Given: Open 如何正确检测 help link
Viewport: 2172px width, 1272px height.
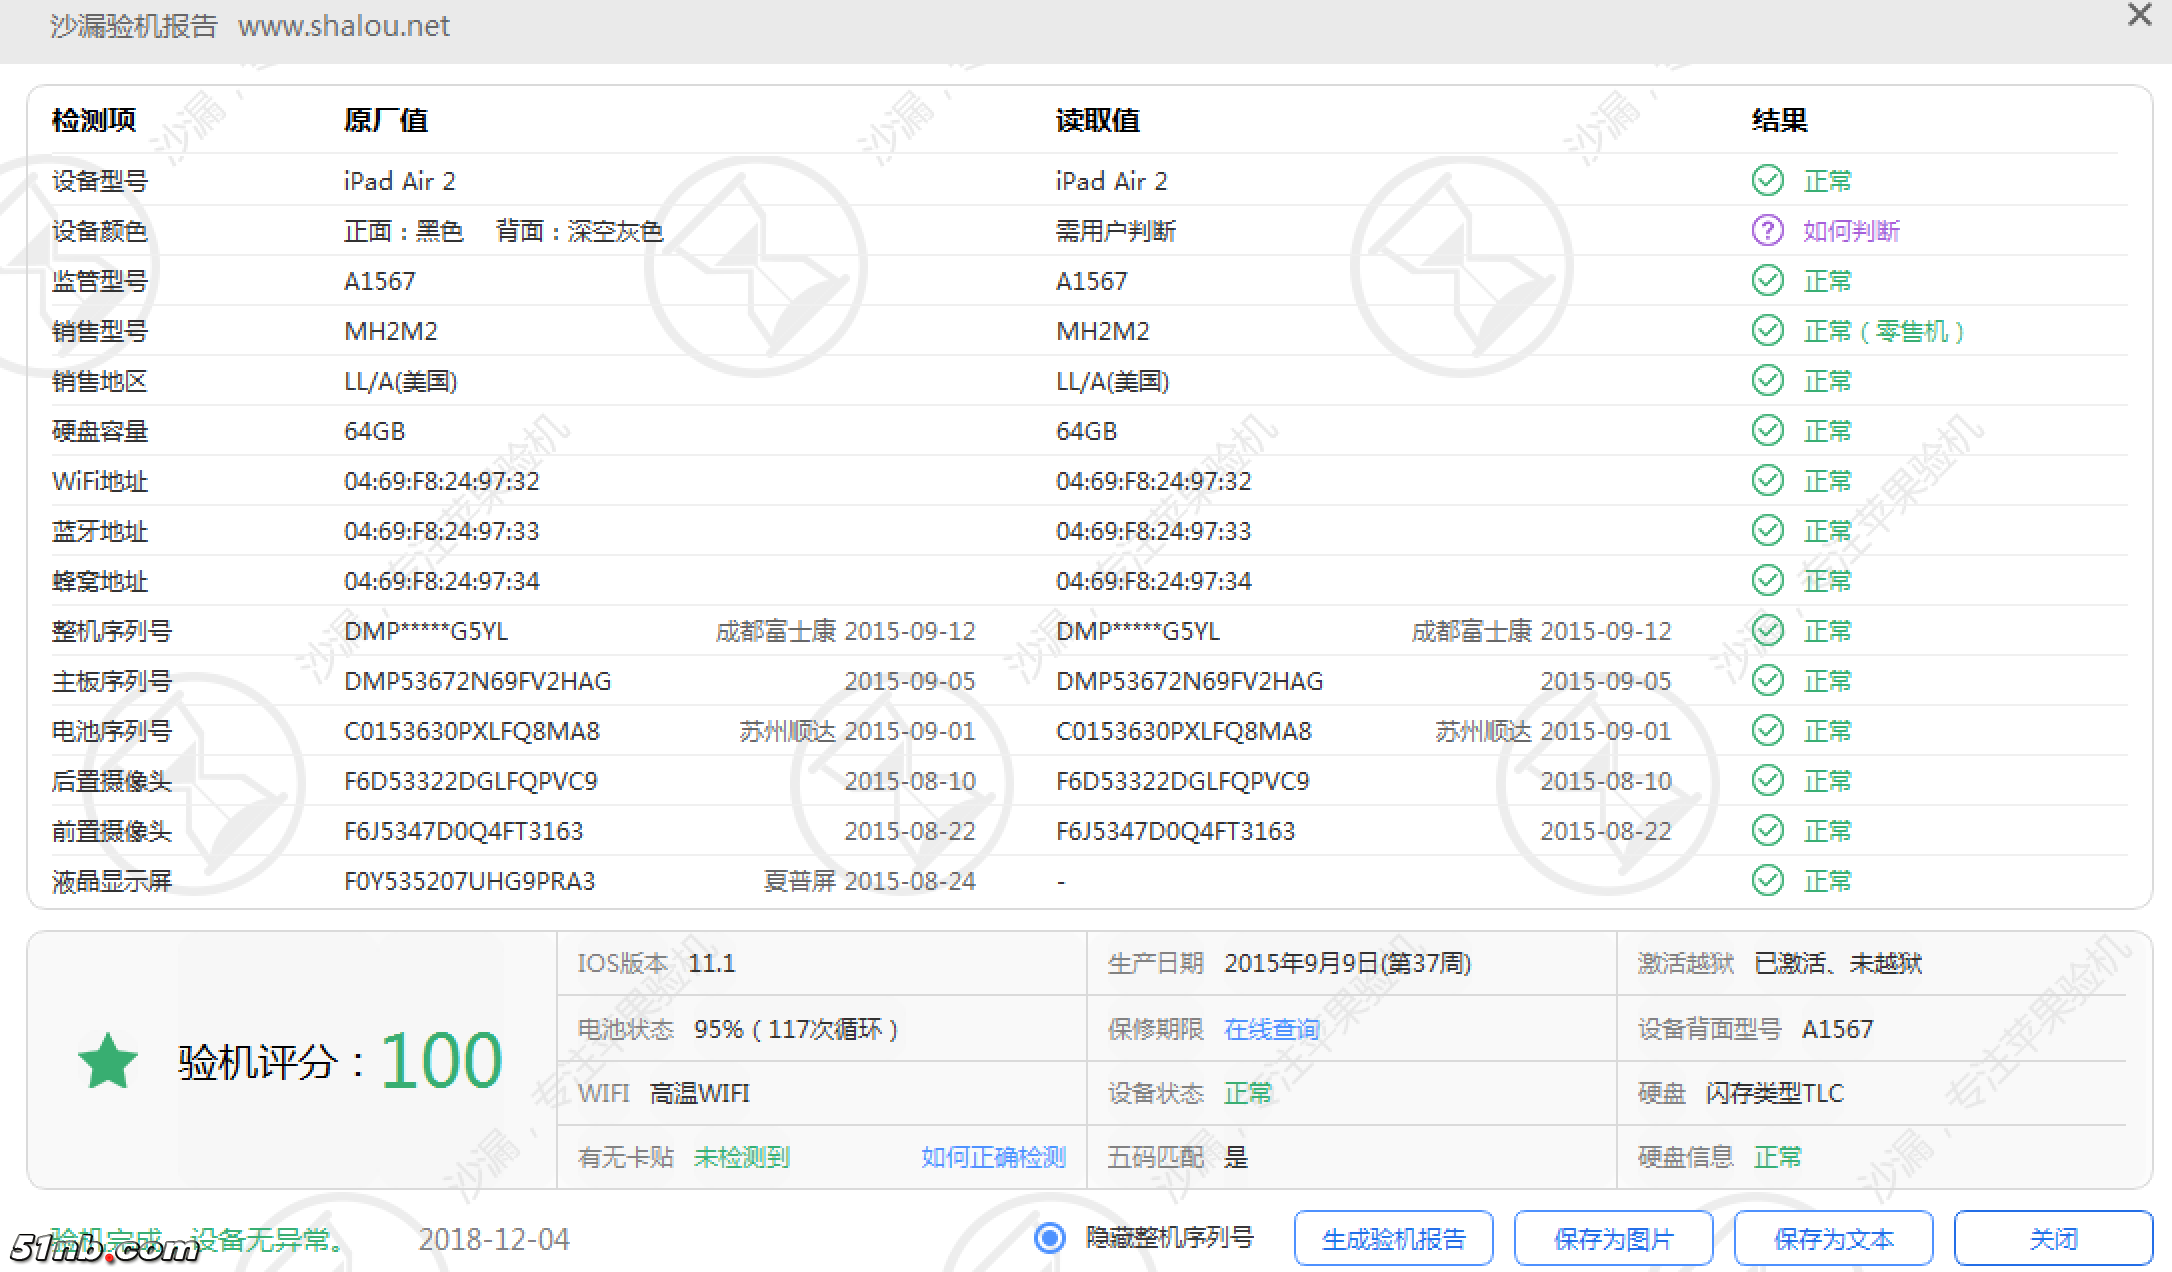Looking at the screenshot, I should (x=993, y=1157).
